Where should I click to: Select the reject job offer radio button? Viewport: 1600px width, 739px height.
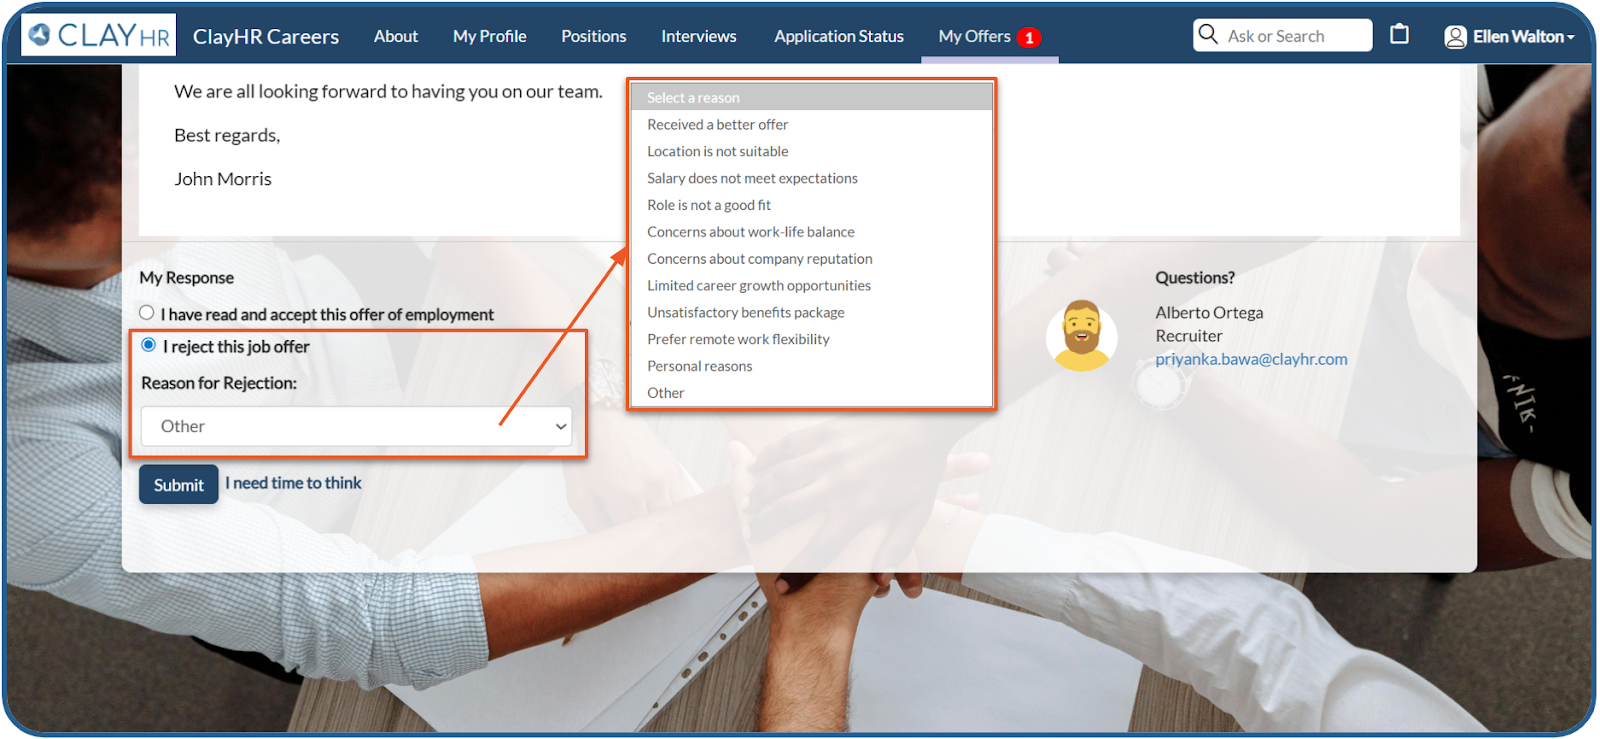149,345
